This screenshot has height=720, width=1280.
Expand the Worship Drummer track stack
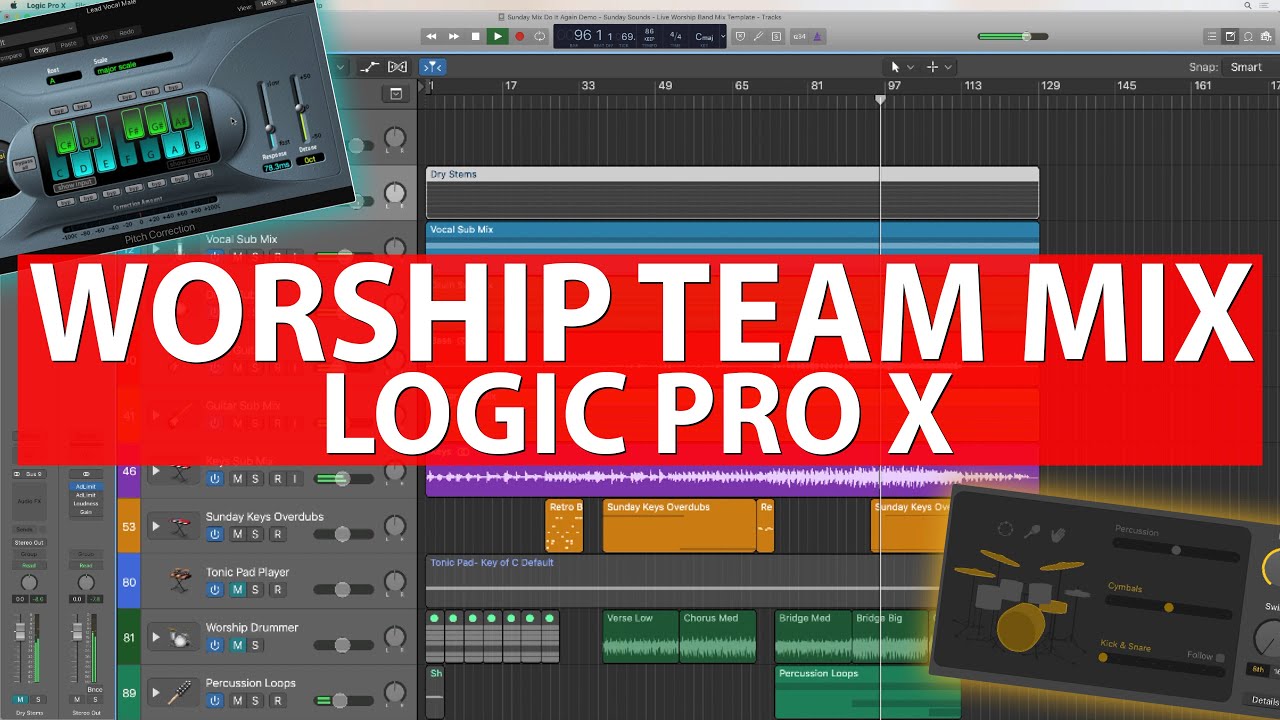[x=155, y=637]
